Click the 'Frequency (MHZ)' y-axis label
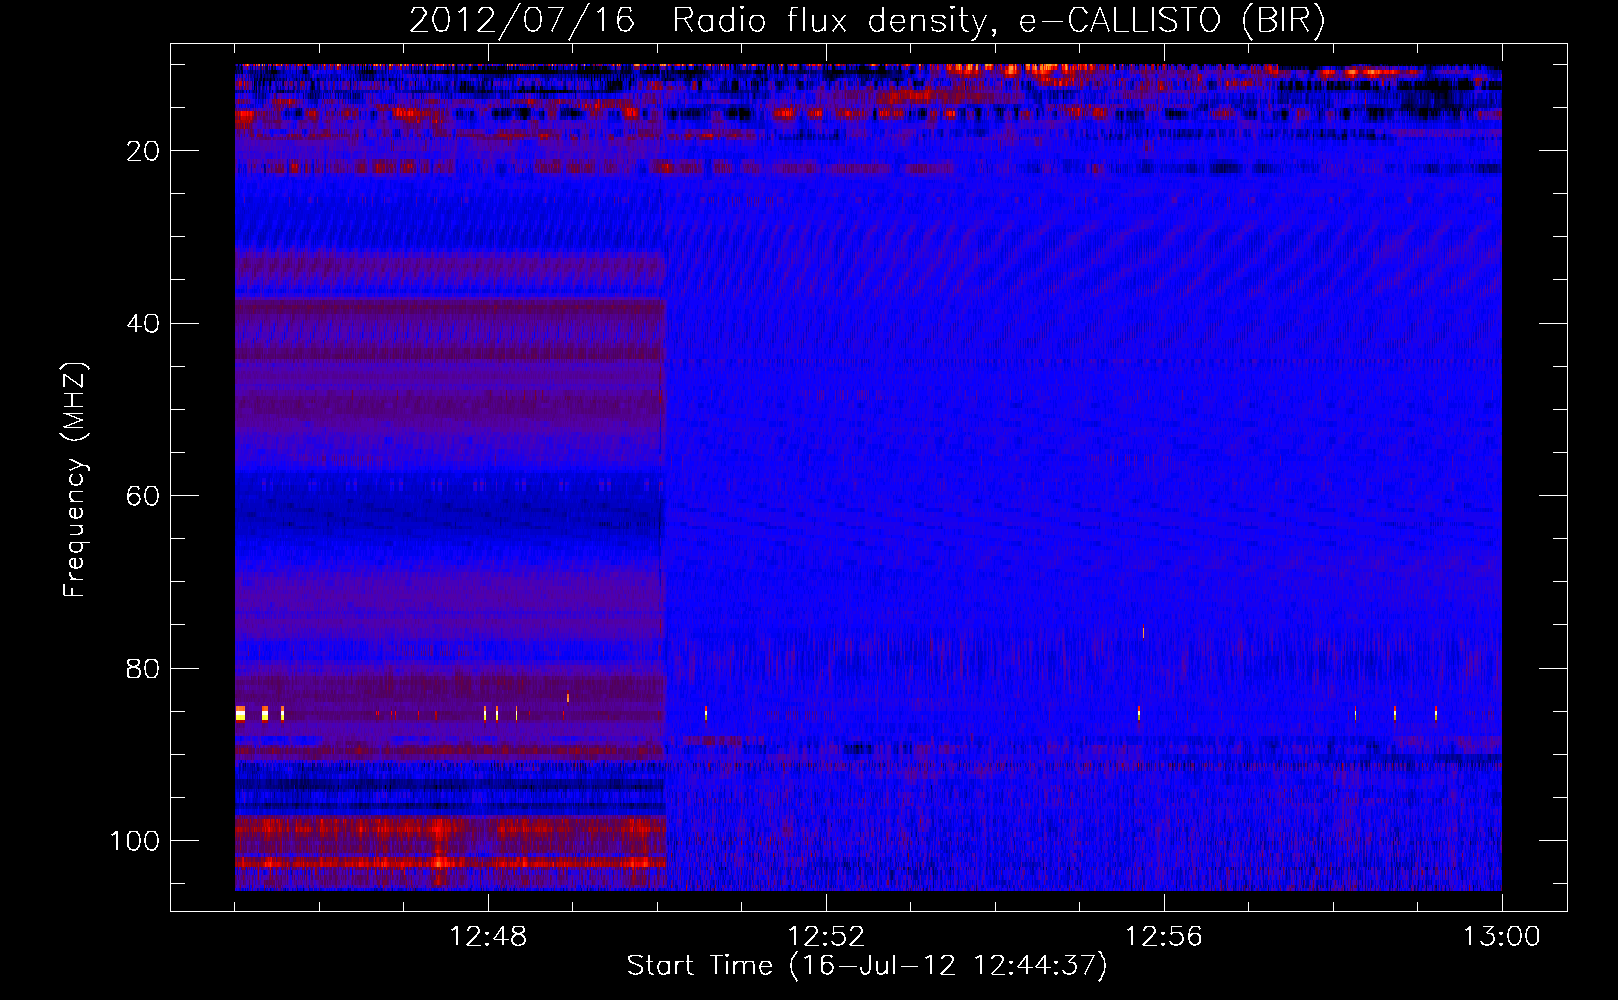The width and height of the screenshot is (1618, 1000). click(x=75, y=480)
